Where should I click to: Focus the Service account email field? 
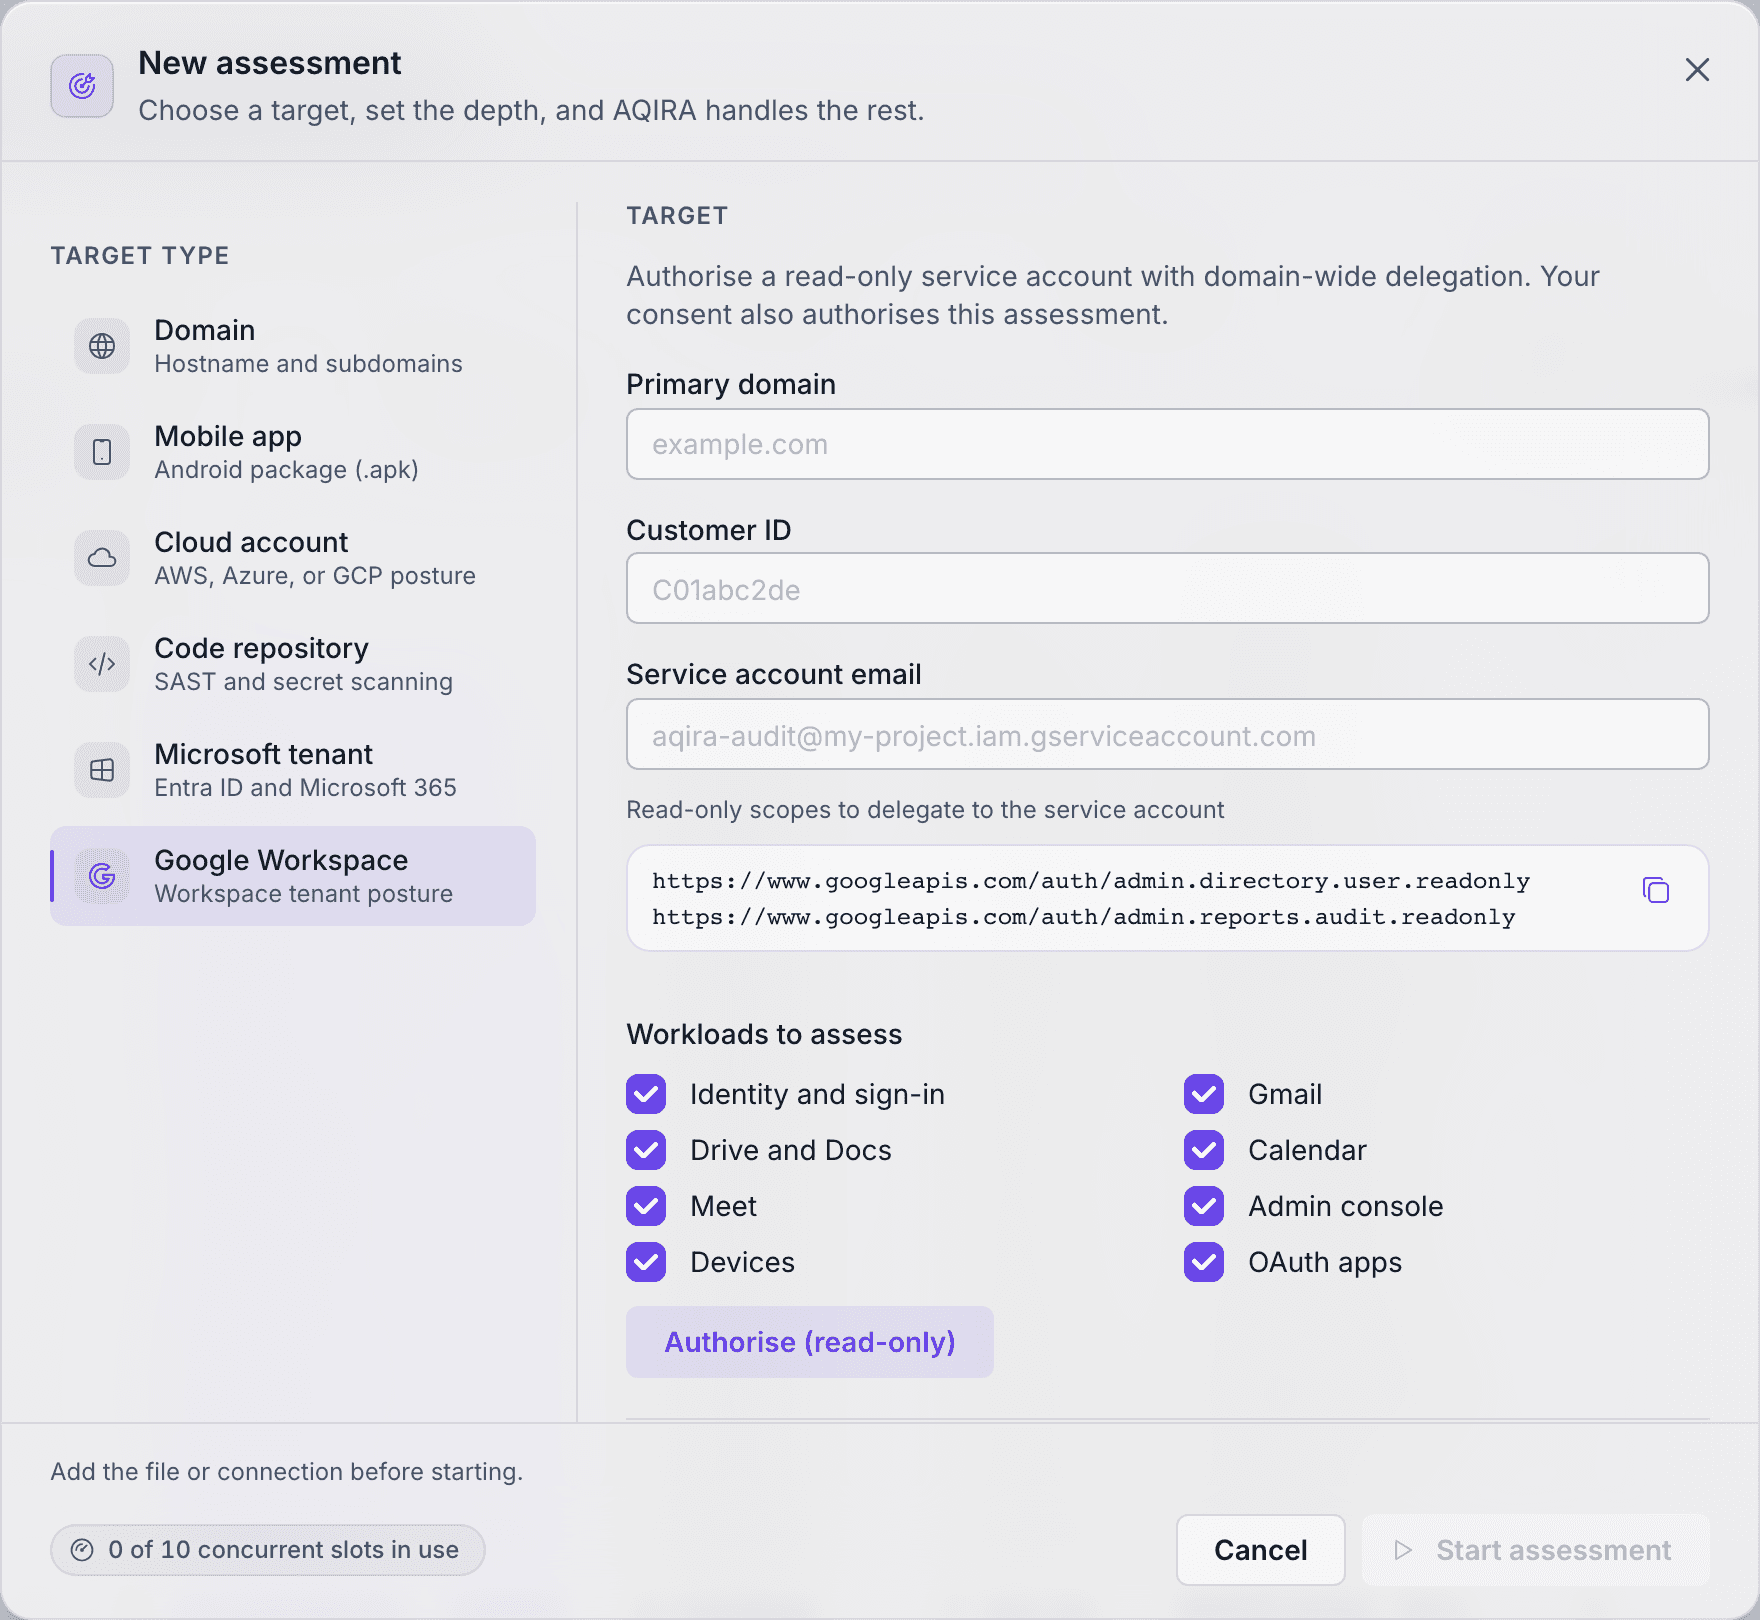tap(1168, 735)
